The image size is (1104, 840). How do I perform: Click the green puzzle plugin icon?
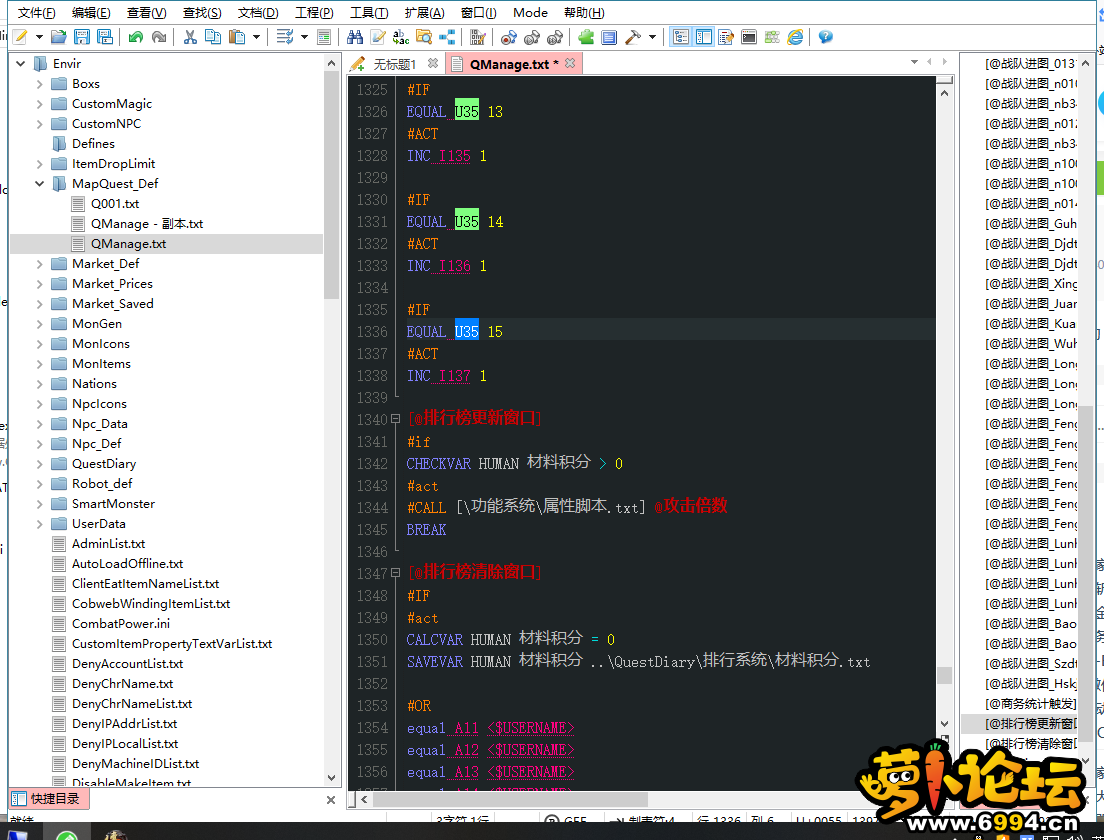click(x=586, y=37)
